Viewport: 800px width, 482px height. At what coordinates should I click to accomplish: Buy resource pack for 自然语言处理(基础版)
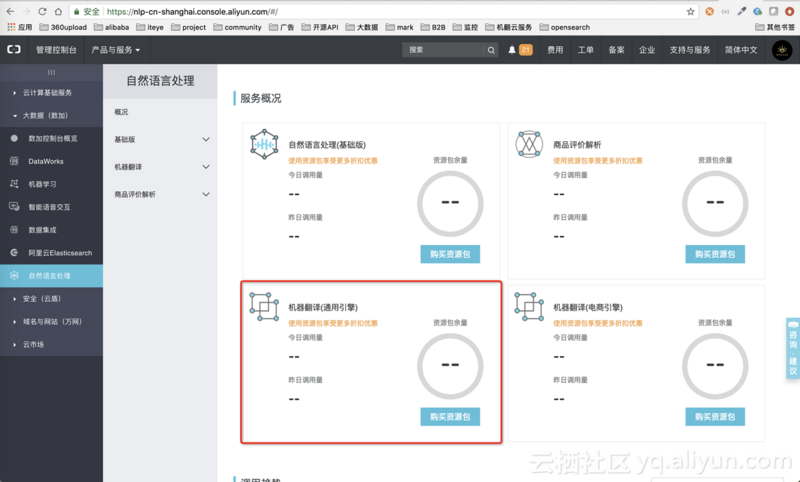(450, 254)
